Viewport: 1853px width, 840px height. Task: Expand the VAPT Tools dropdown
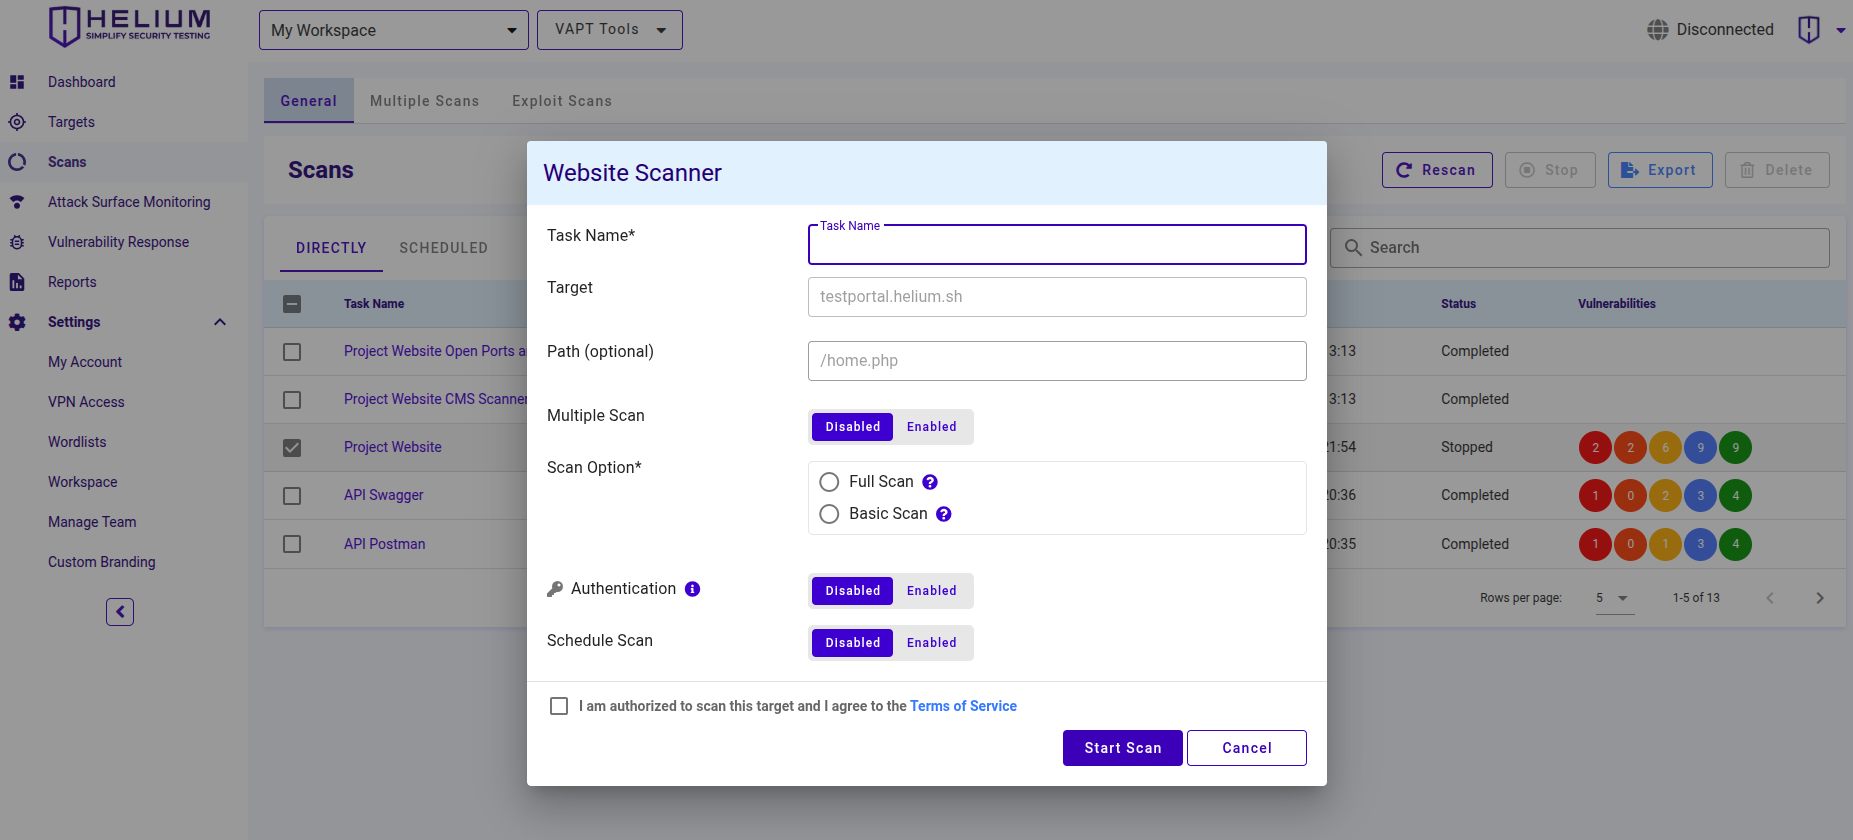[609, 30]
